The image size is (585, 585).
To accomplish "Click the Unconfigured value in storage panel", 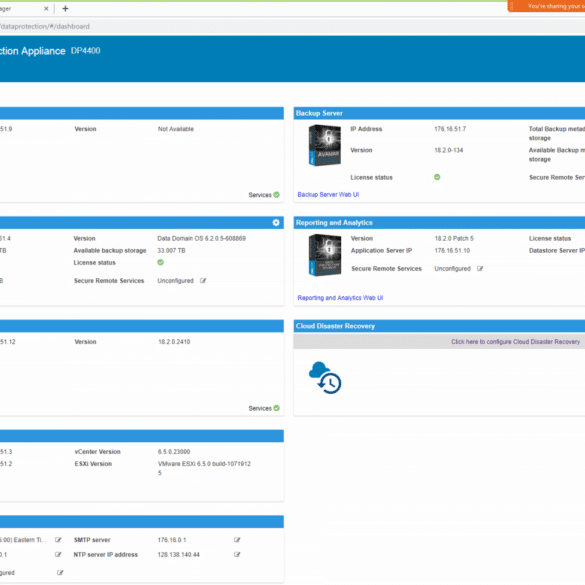I will click(175, 281).
